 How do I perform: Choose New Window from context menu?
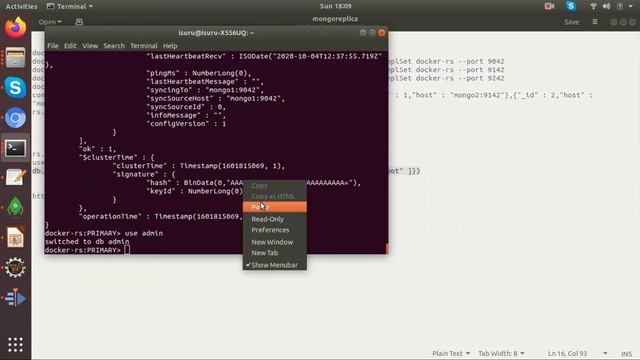[275, 242]
